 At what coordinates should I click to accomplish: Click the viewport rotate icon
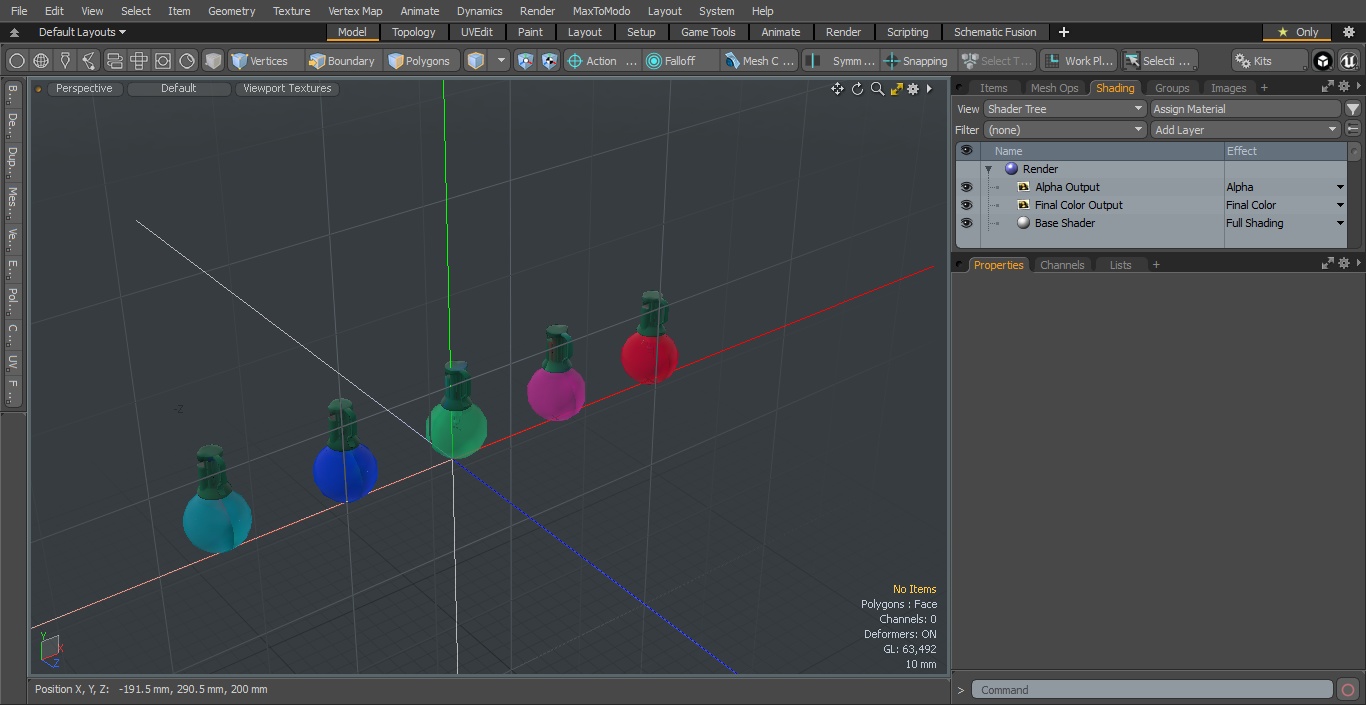[x=857, y=89]
